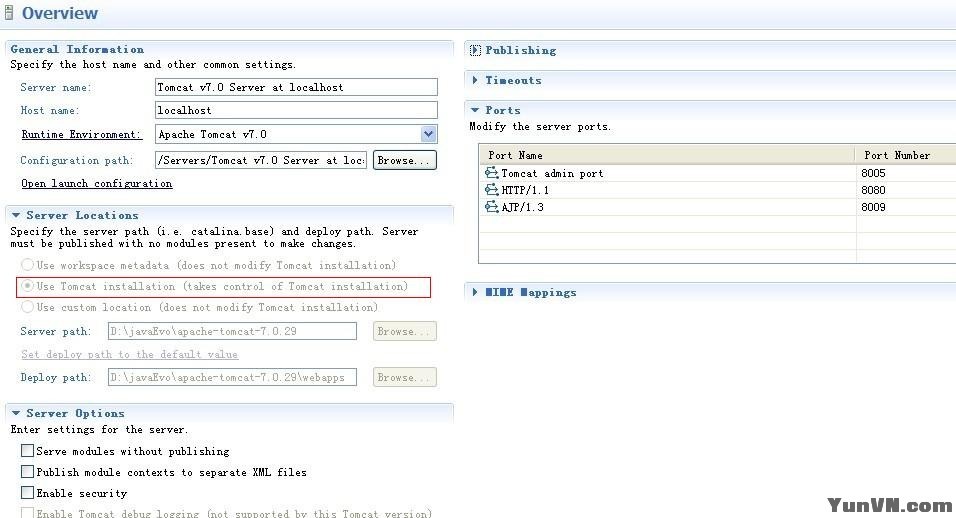Click the Configuration path field
Screen dimensions: 956x518
tap(261, 160)
